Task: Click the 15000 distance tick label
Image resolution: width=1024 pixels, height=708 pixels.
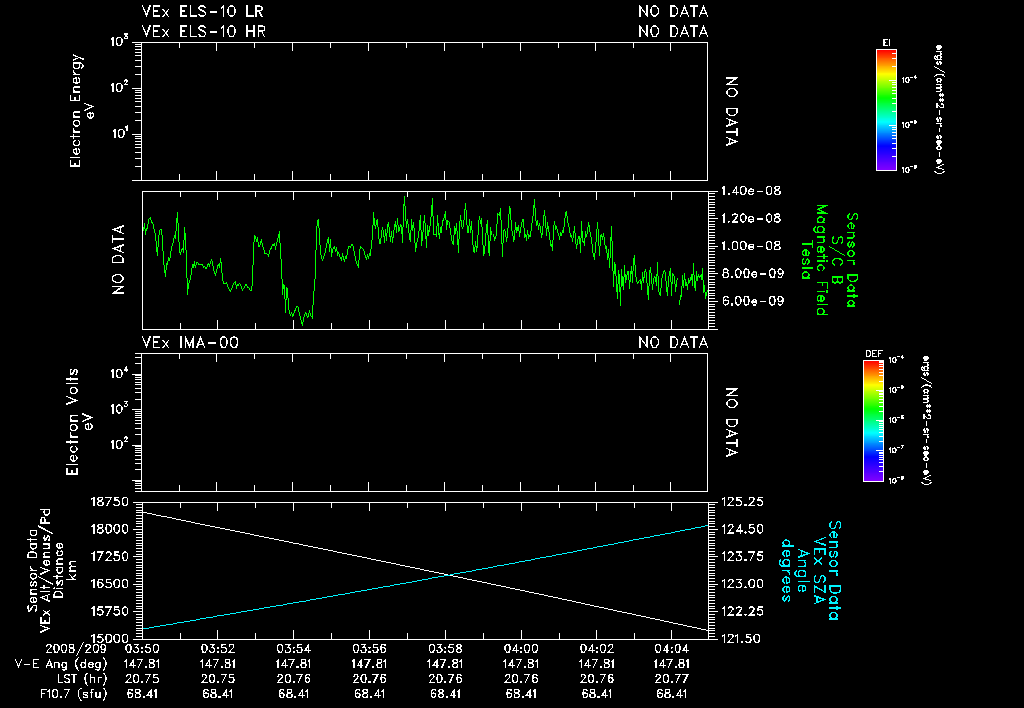Action: (x=110, y=638)
